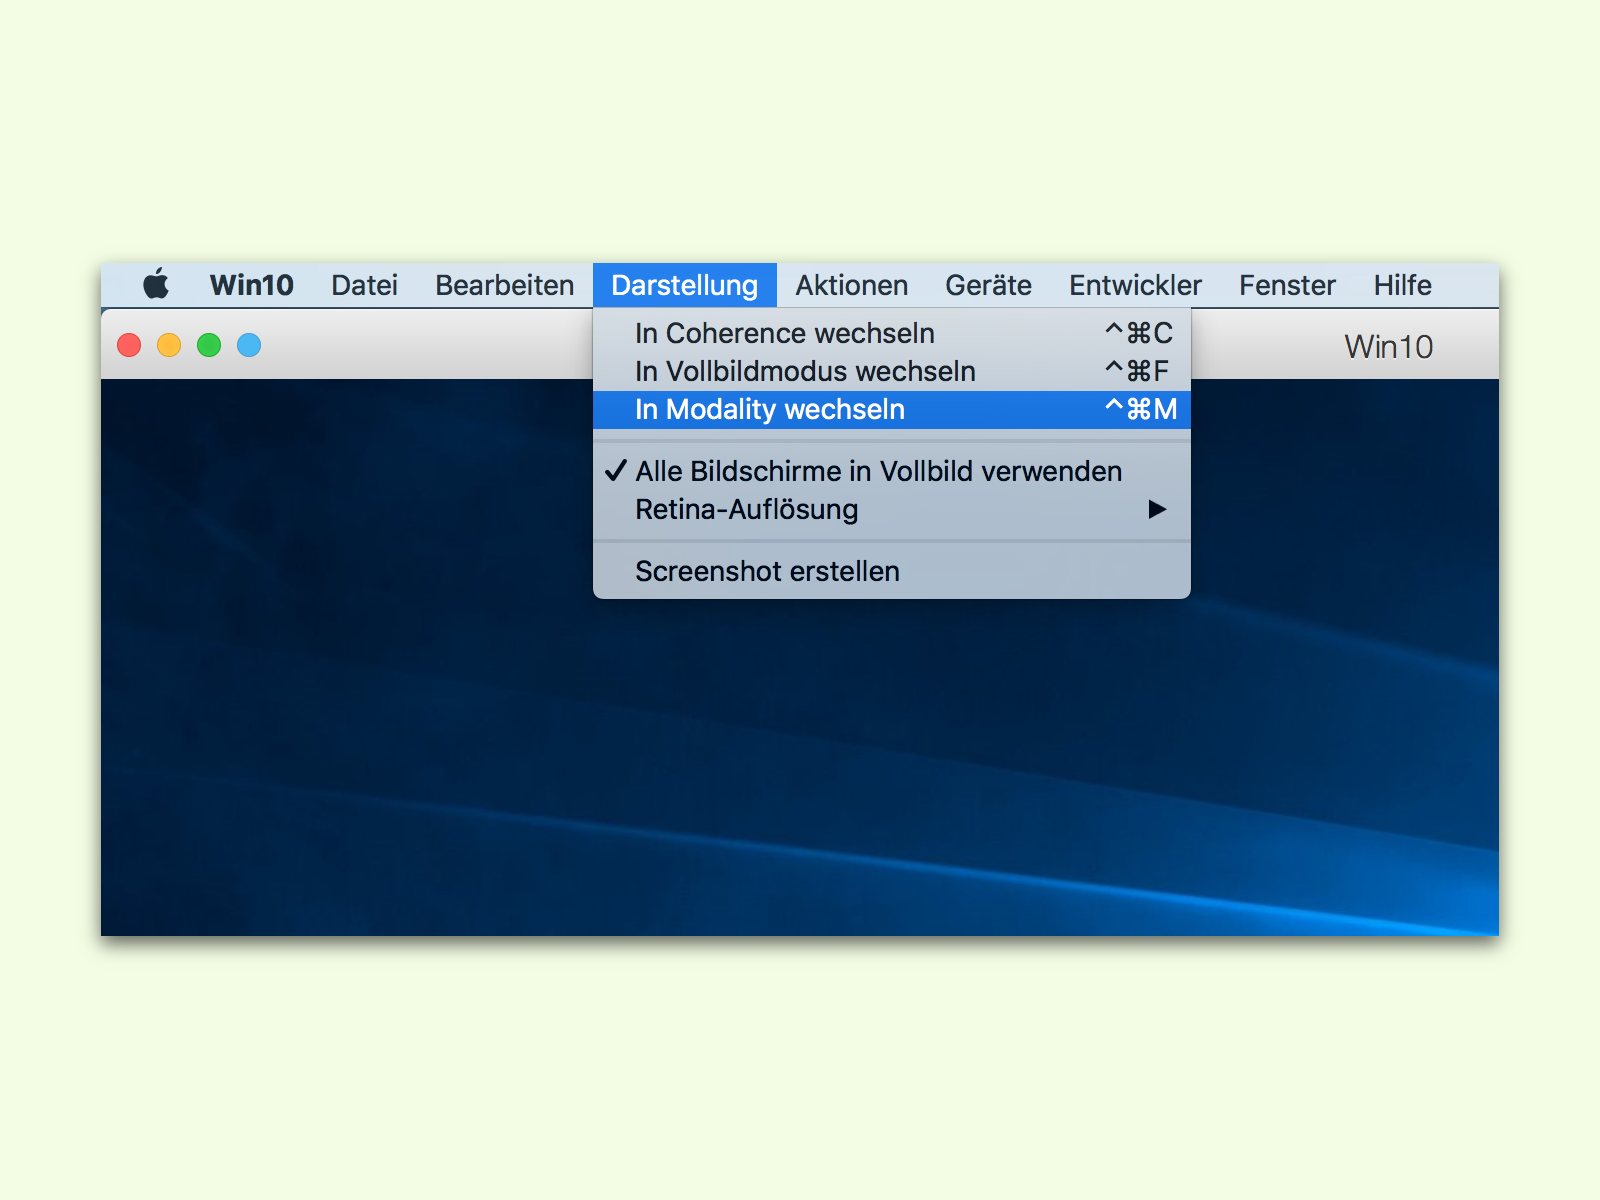
Task: Open the Fenster menu
Action: pos(1287,285)
